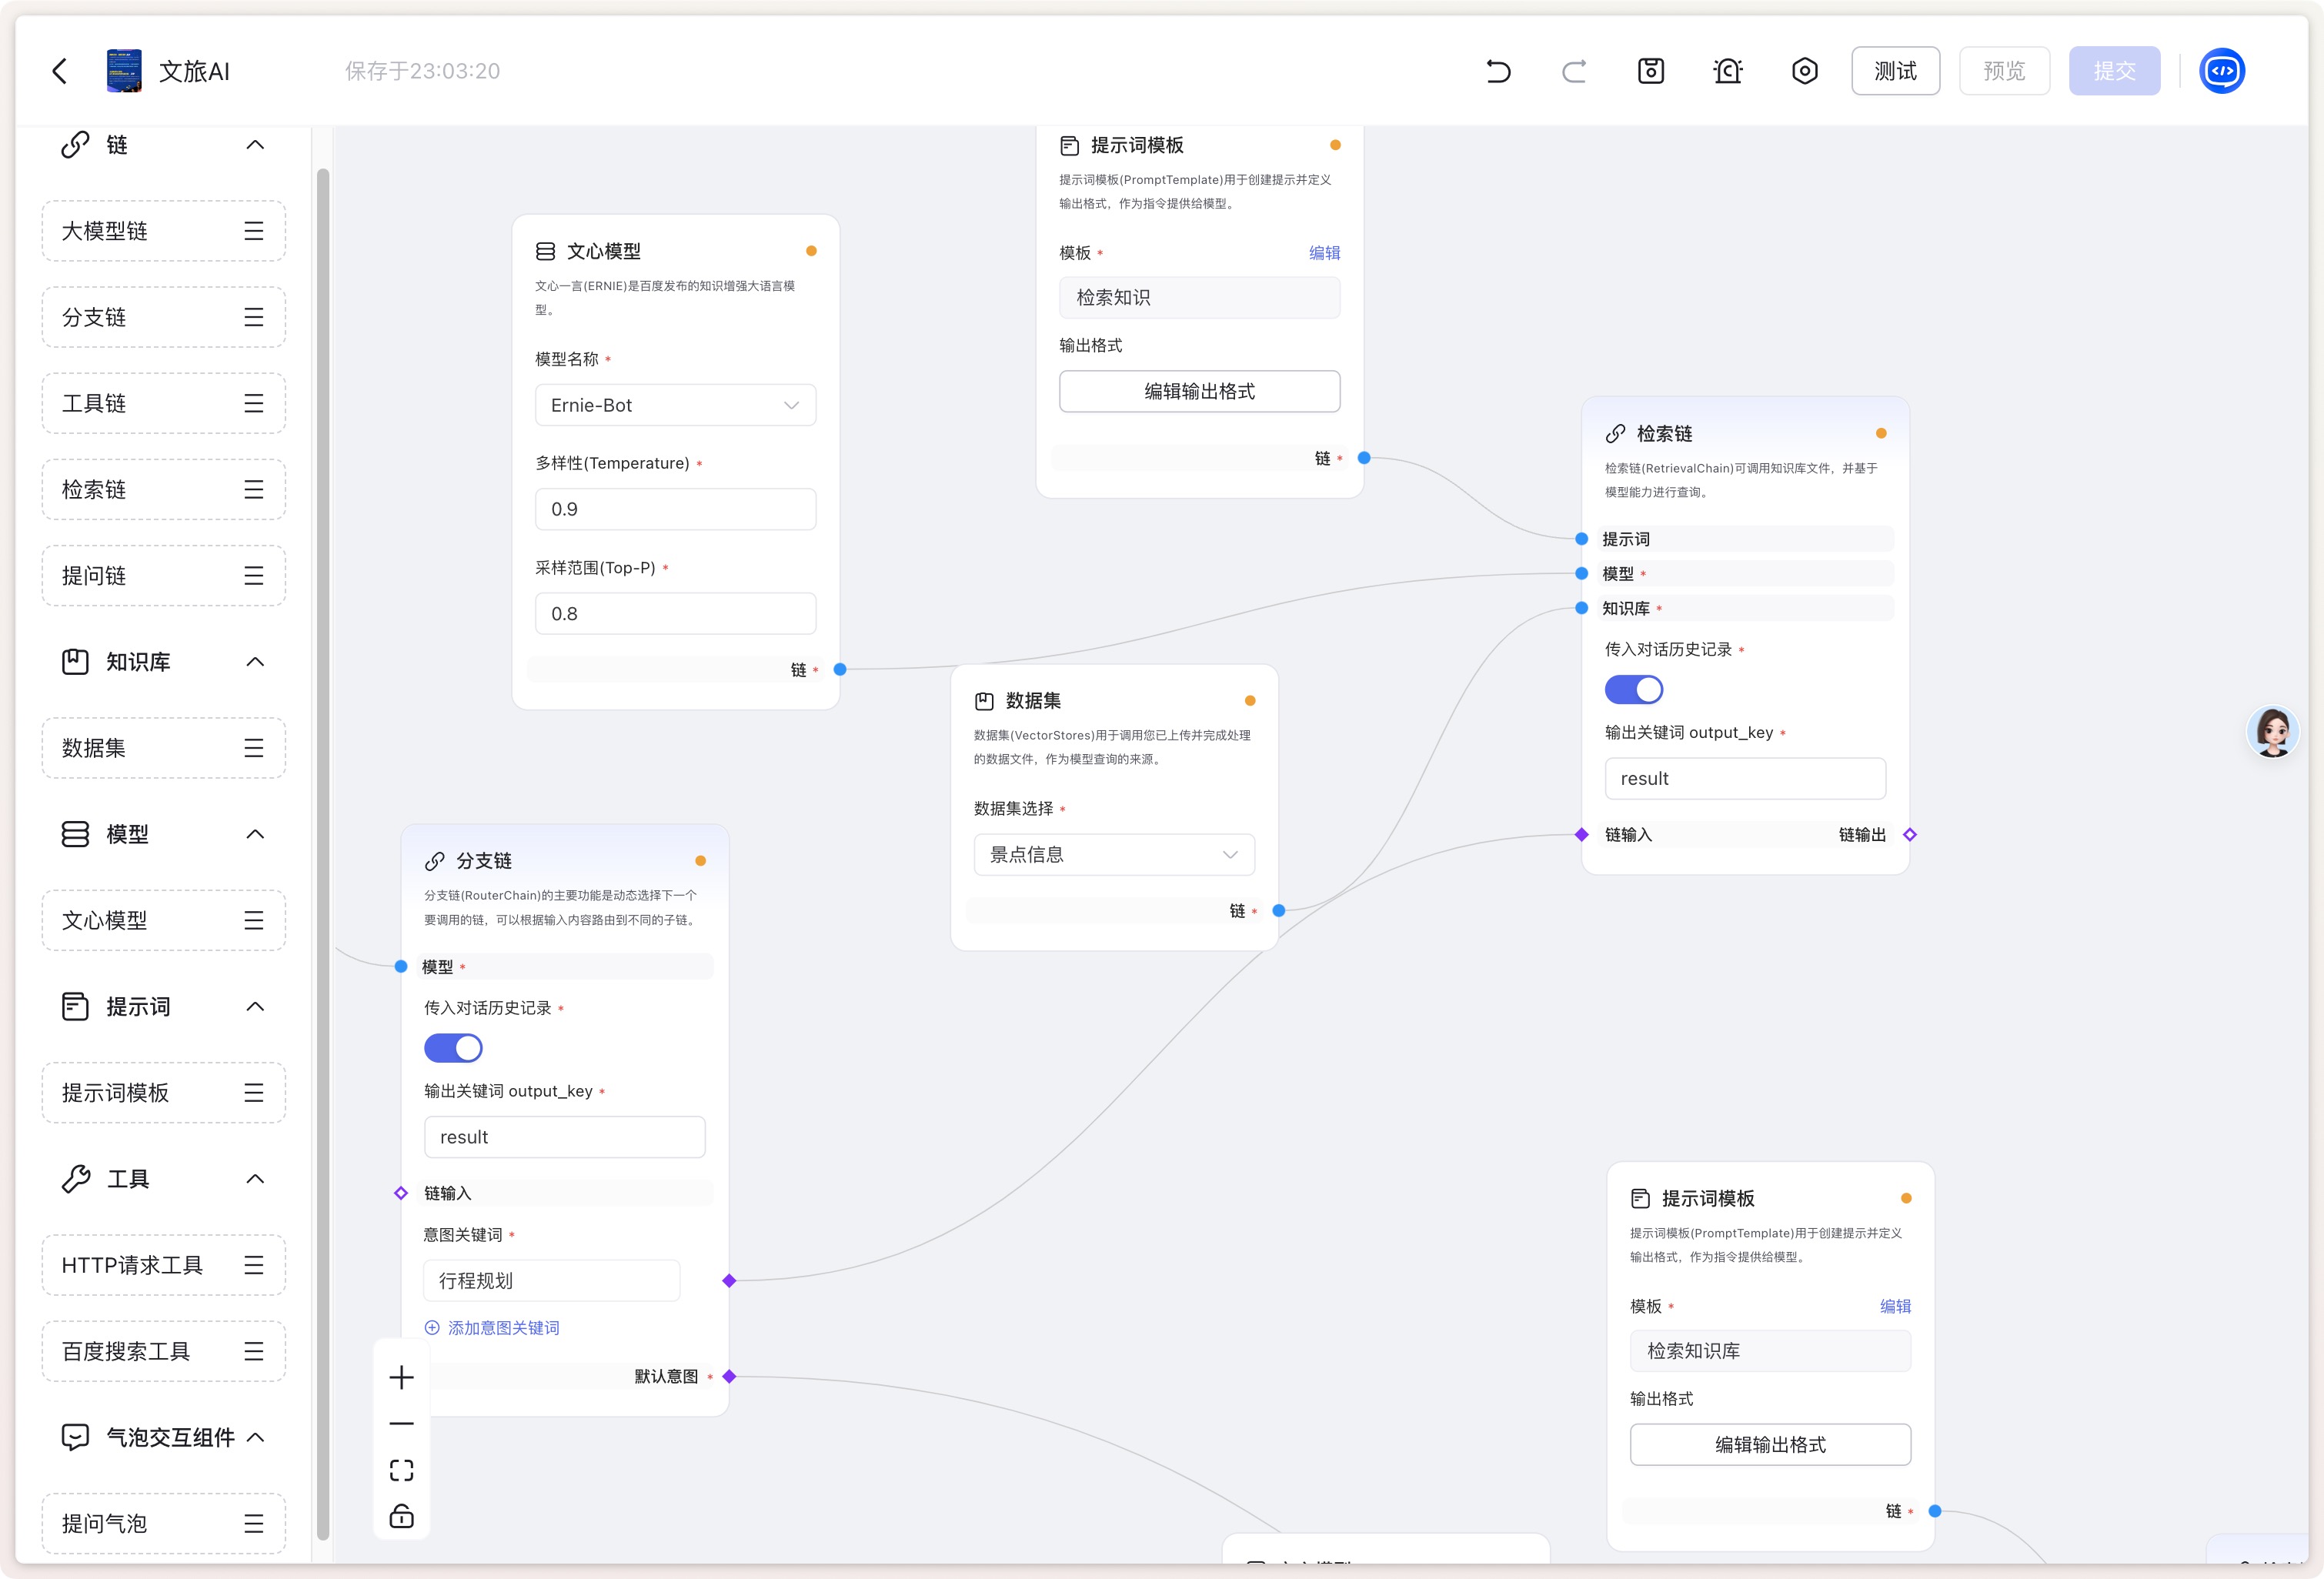Collapse the 工具 sidebar section
Screen dimensions: 2324x1579
[x=255, y=1179]
